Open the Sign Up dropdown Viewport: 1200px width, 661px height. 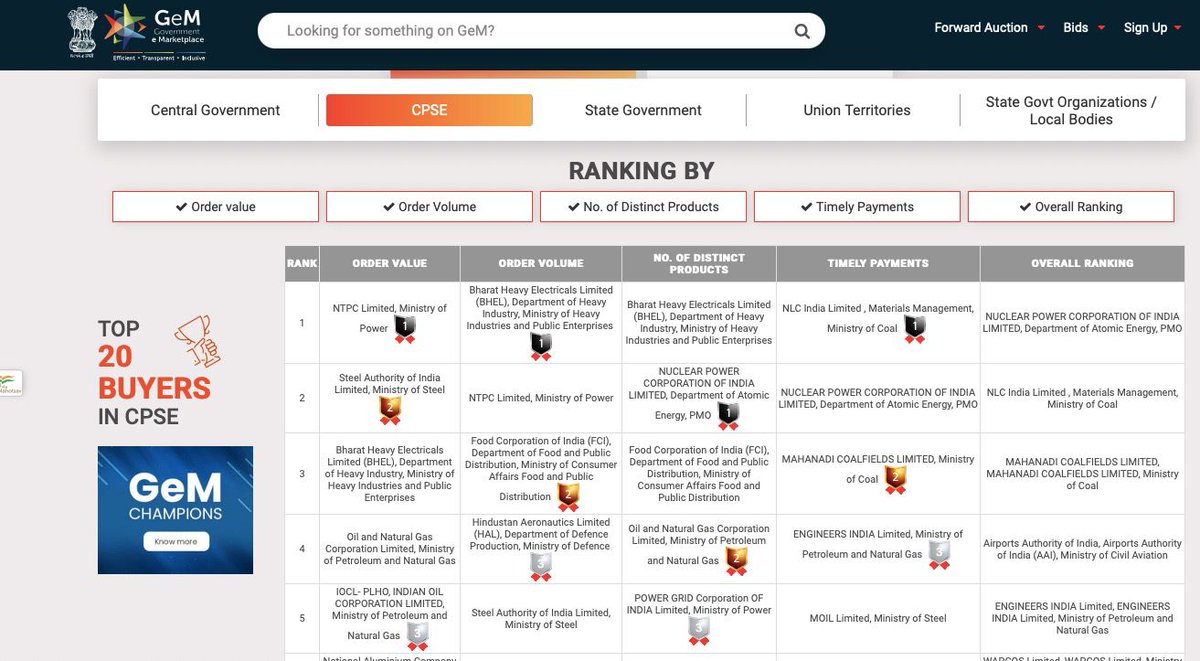coord(1152,28)
